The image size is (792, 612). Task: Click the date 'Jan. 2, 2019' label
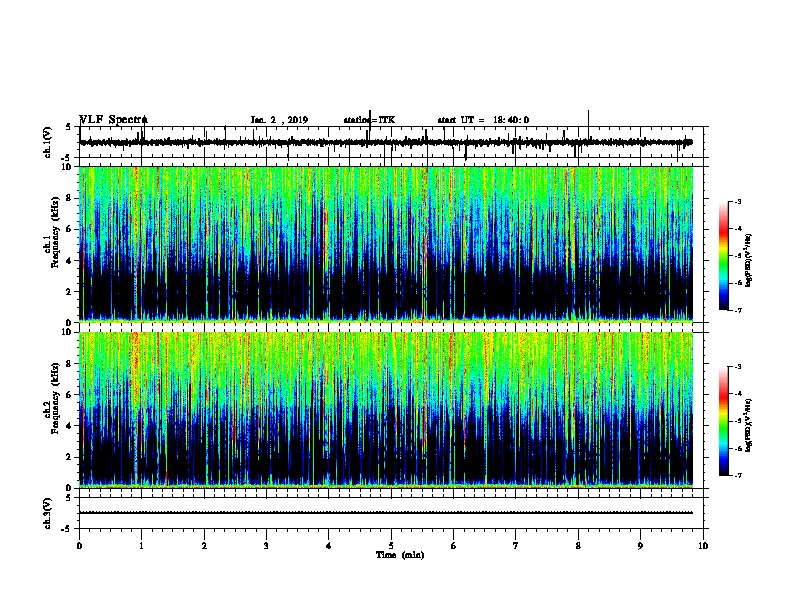tap(279, 120)
